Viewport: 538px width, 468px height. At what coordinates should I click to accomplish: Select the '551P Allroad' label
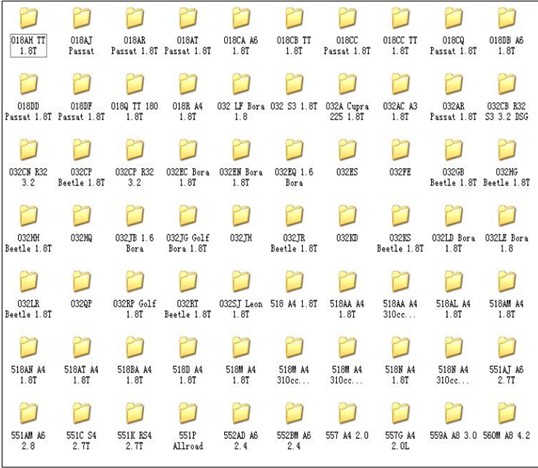coord(188,441)
